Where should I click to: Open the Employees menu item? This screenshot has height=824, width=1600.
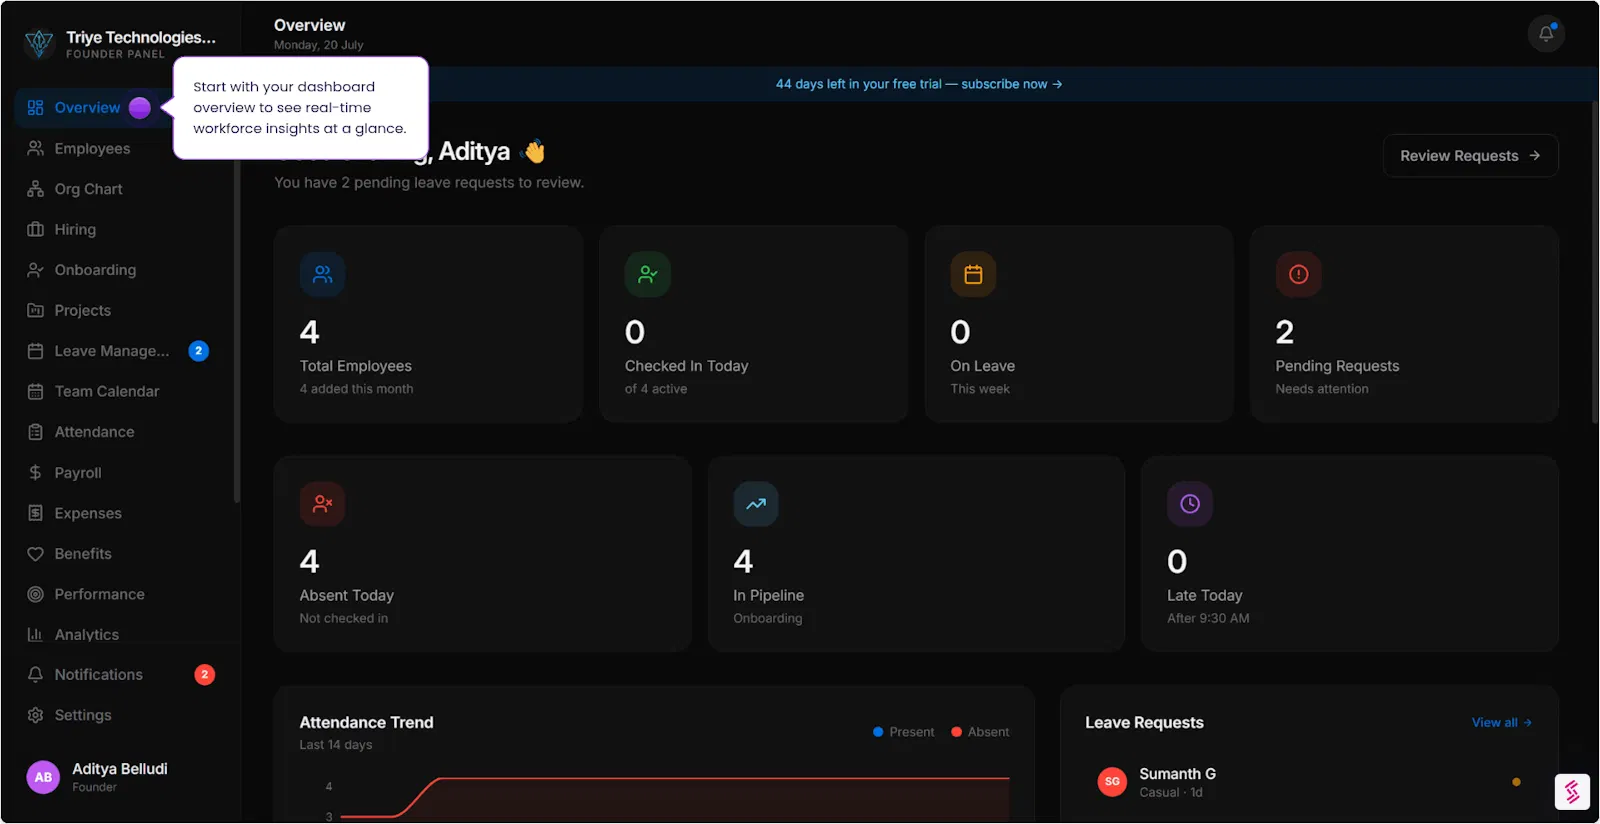click(120, 148)
